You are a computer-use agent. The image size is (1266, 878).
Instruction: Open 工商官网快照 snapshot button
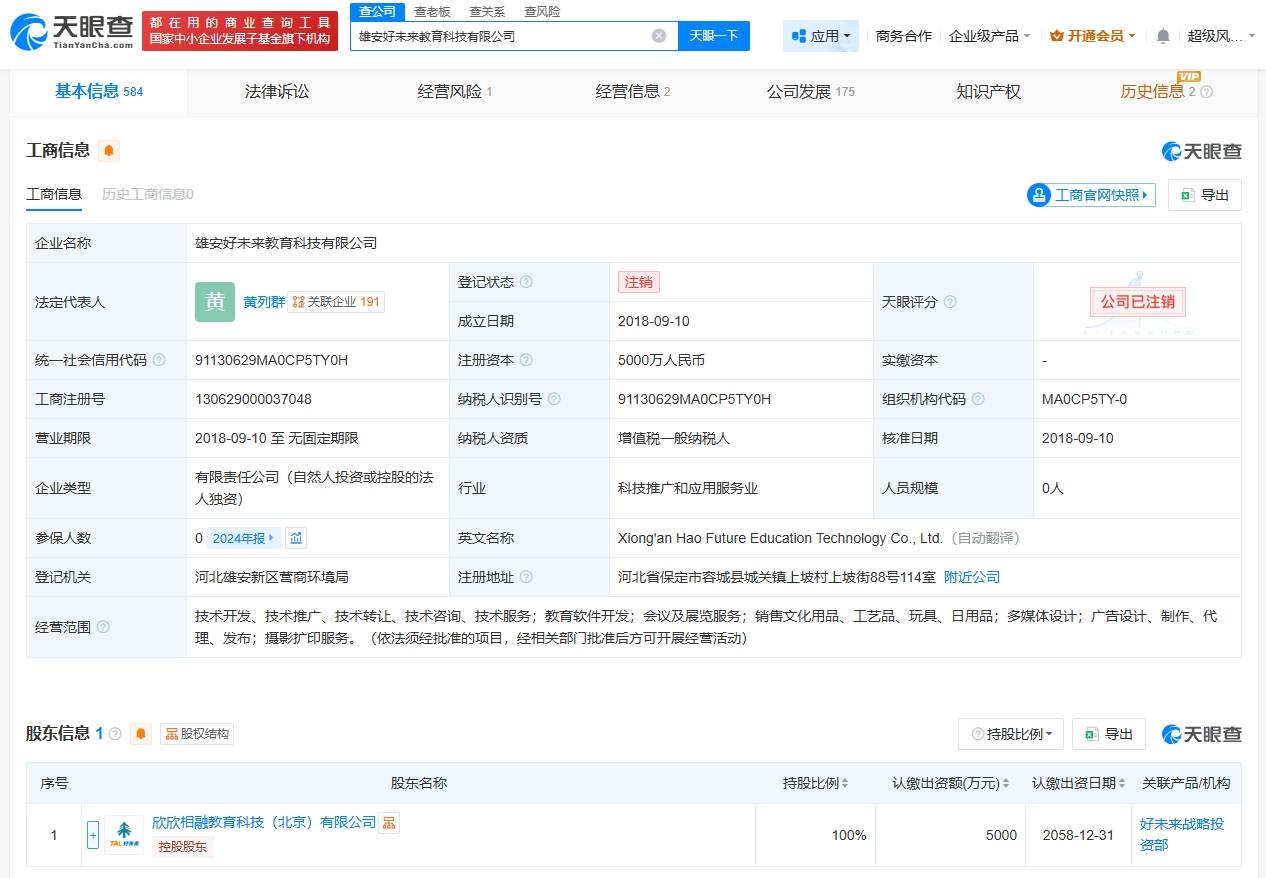point(1091,195)
